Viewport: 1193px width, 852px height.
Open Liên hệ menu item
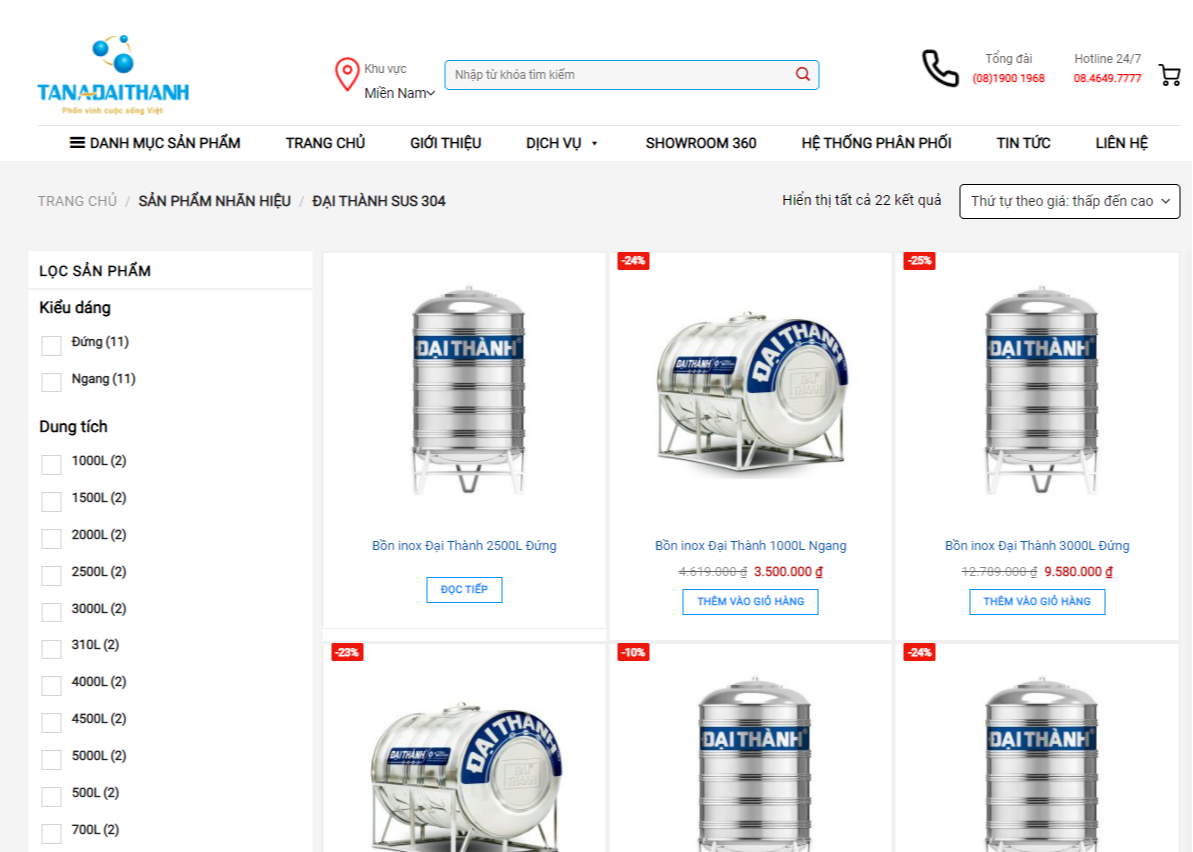tap(1121, 143)
